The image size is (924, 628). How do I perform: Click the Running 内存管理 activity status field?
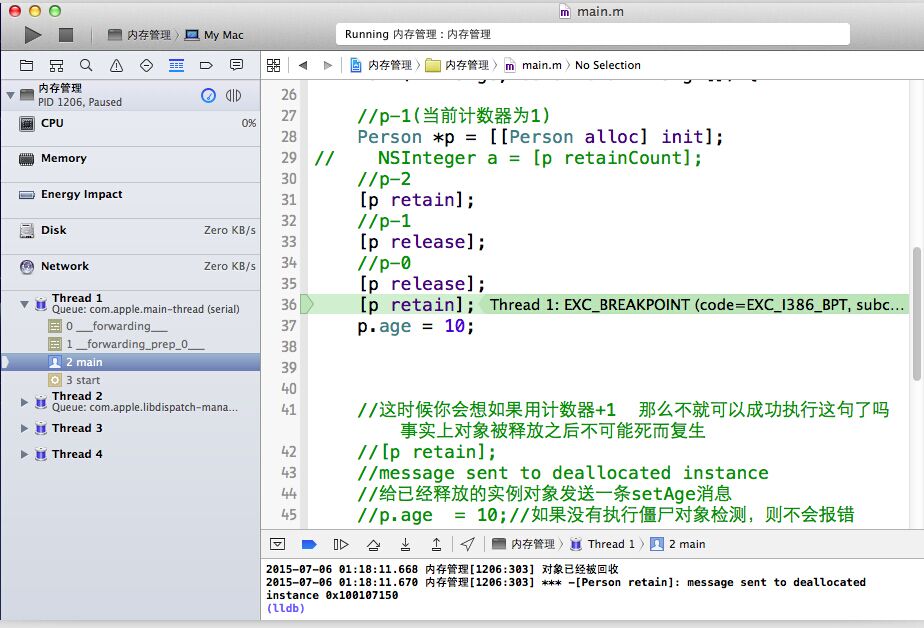tap(593, 35)
